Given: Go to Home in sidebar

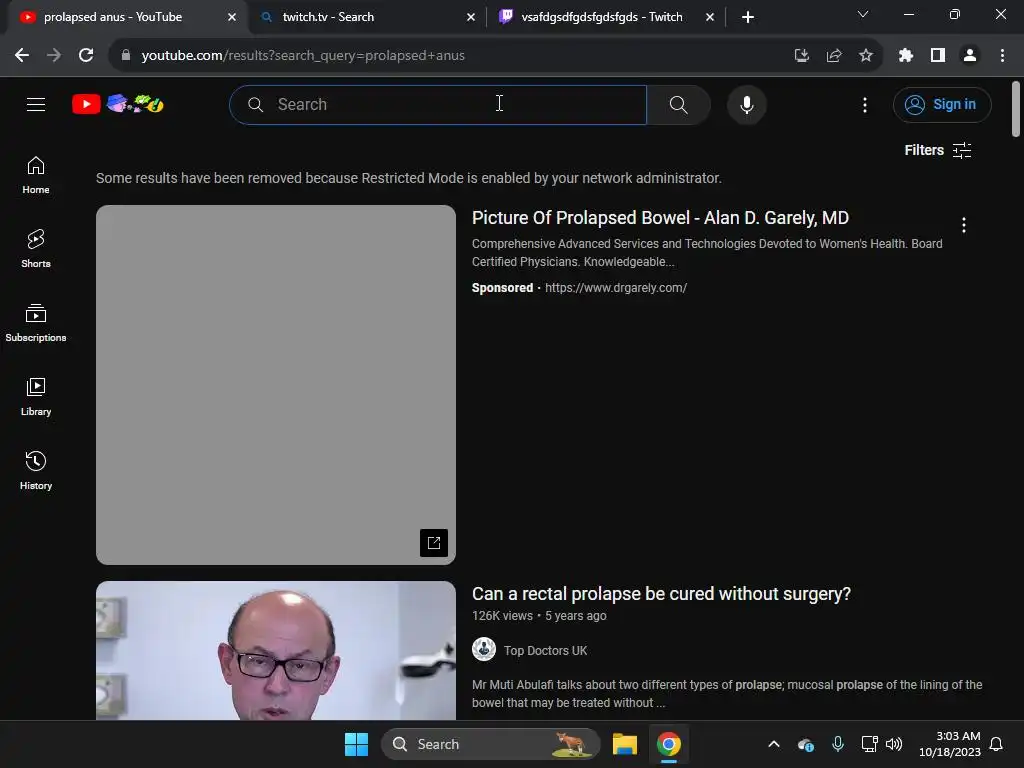Looking at the screenshot, I should coord(36,175).
